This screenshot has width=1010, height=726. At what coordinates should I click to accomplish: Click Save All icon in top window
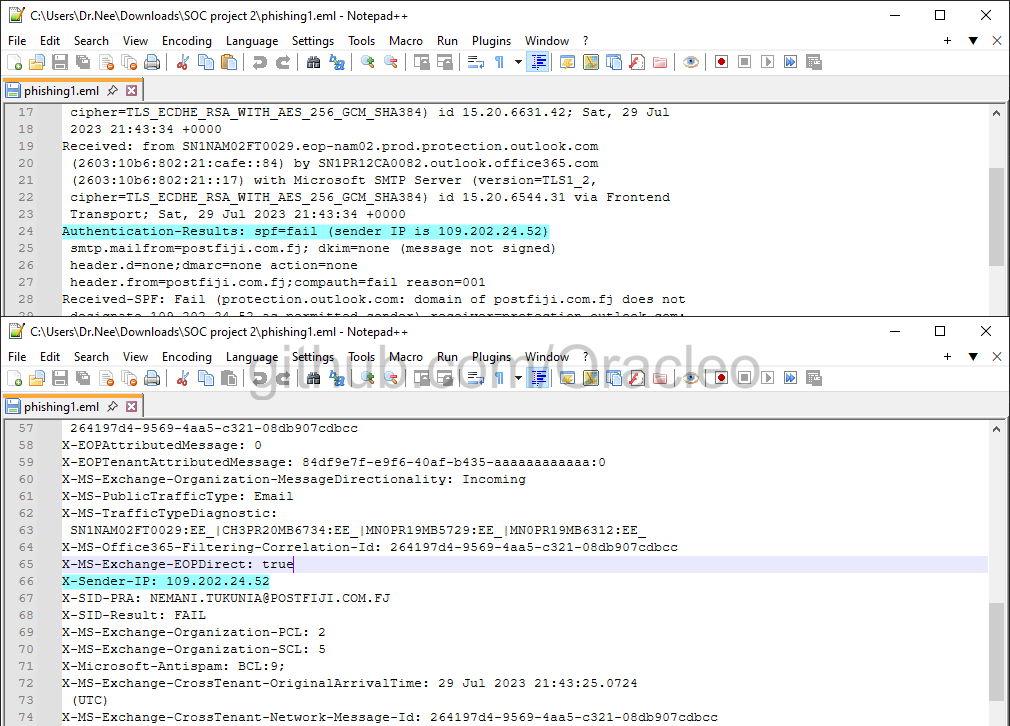coord(83,62)
